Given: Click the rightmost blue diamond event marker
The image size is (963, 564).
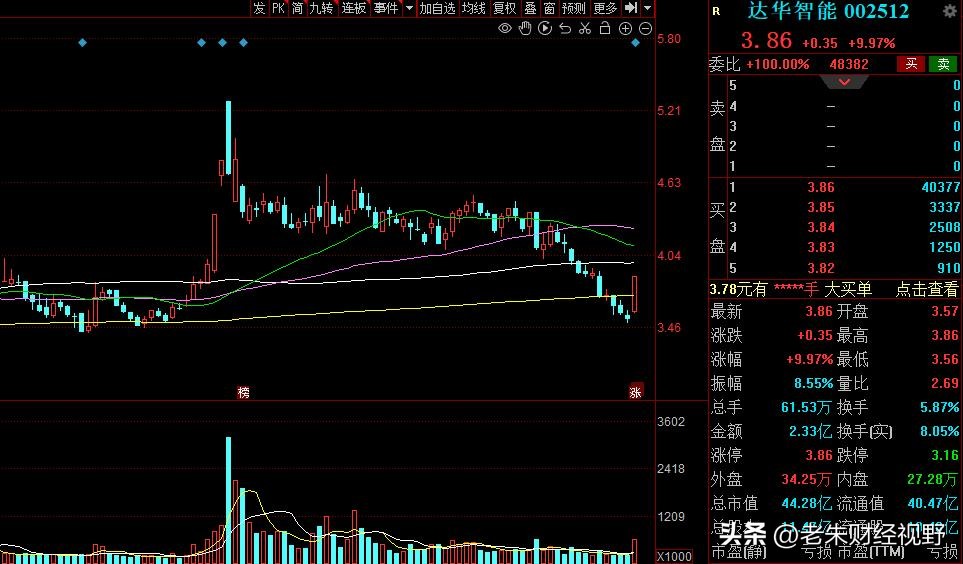Looking at the screenshot, I should 636,42.
